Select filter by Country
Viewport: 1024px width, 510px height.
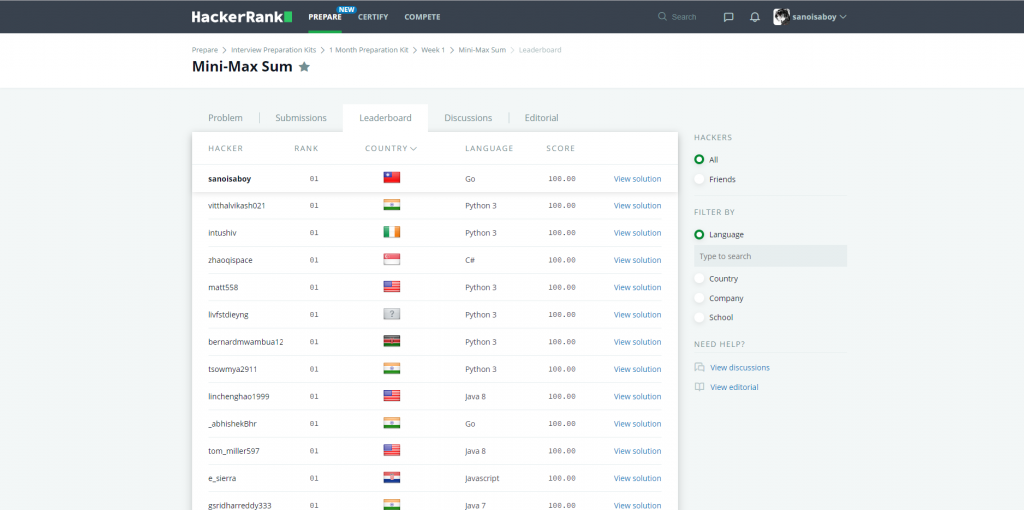[699, 279]
